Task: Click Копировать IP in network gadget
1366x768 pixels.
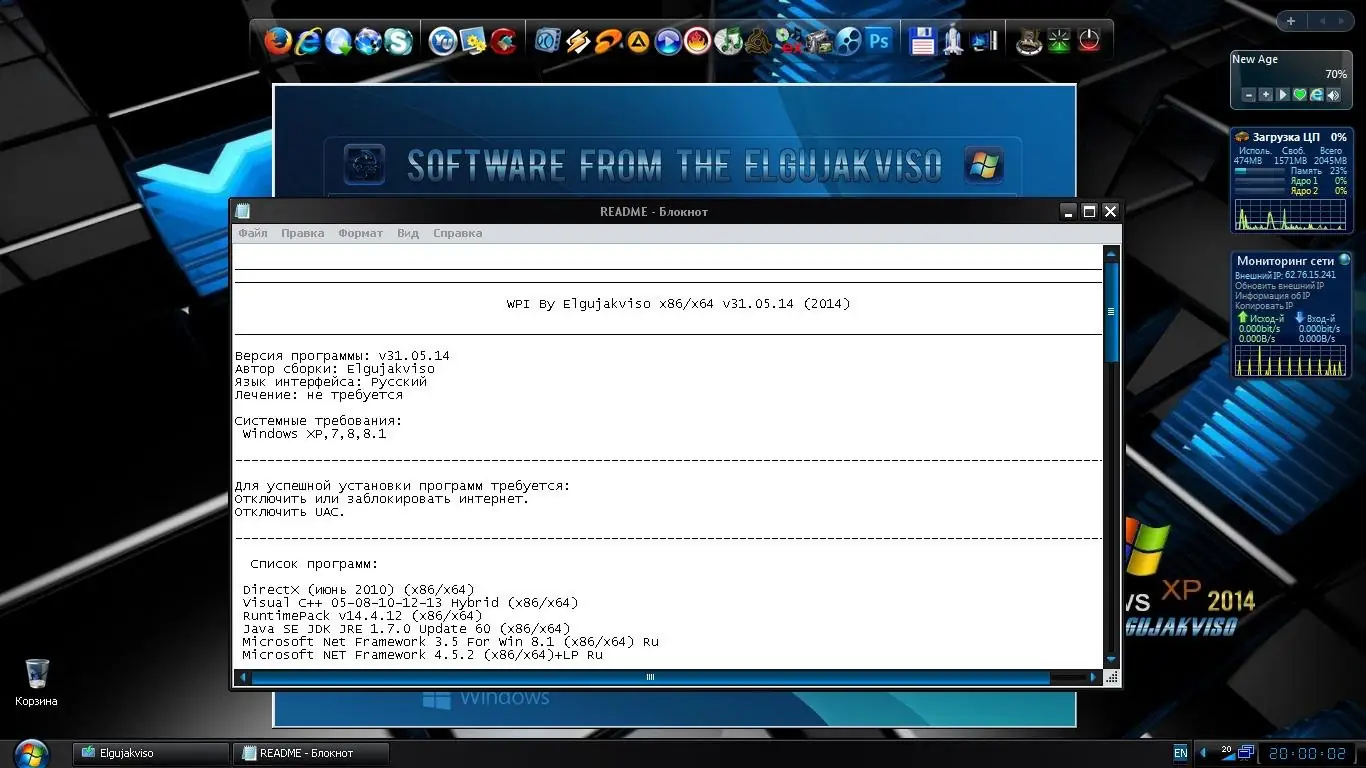Action: tap(1264, 305)
